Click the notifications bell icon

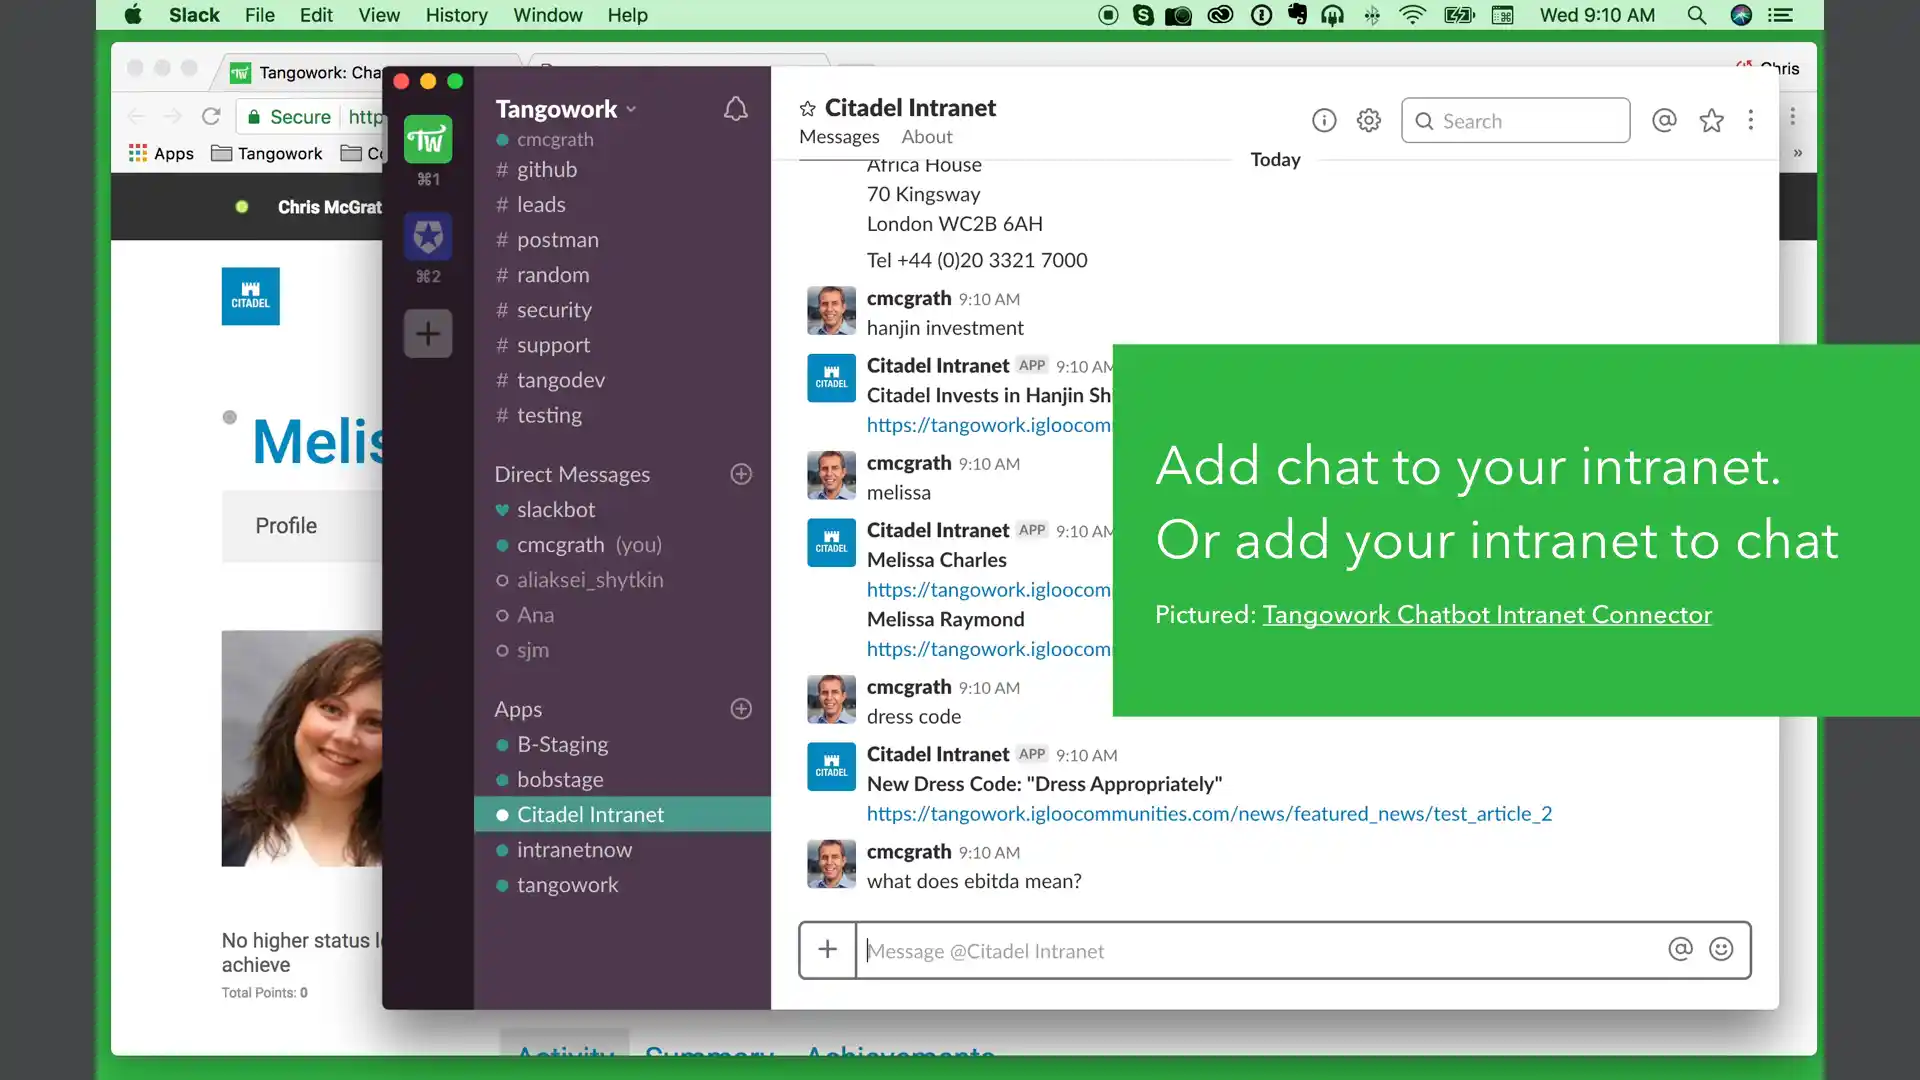735,109
